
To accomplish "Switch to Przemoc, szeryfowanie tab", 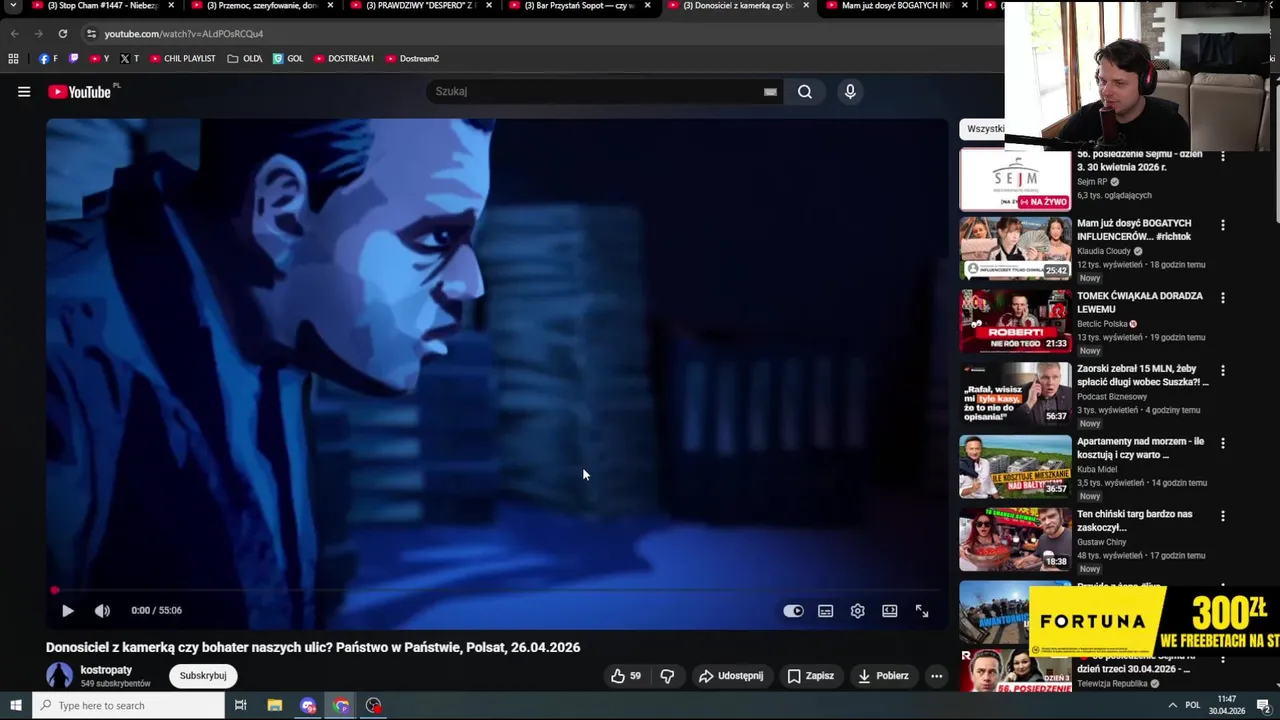I will (260, 6).
